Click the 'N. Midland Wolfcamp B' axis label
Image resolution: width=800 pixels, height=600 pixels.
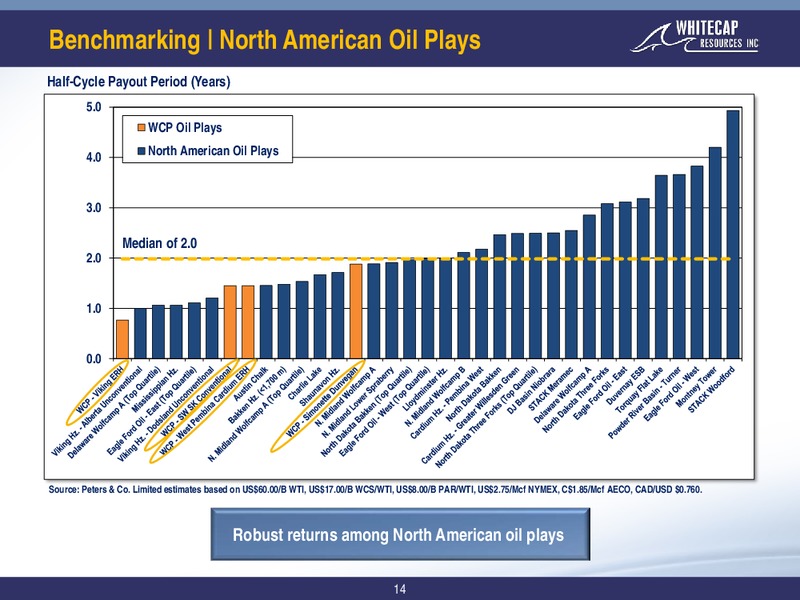coord(435,396)
